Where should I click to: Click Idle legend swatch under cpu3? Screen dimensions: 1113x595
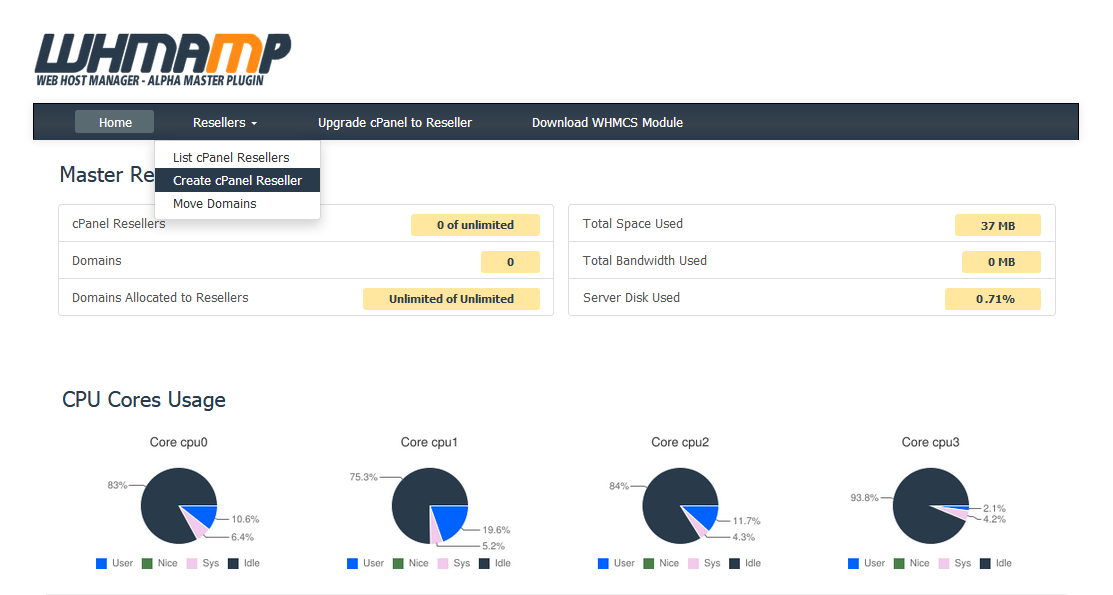(985, 563)
